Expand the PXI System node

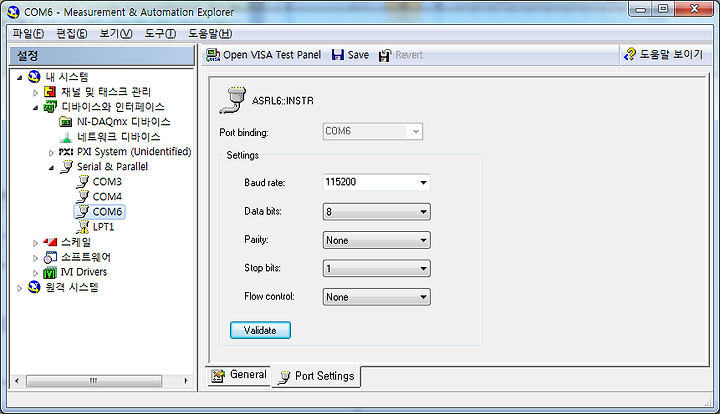click(x=51, y=153)
